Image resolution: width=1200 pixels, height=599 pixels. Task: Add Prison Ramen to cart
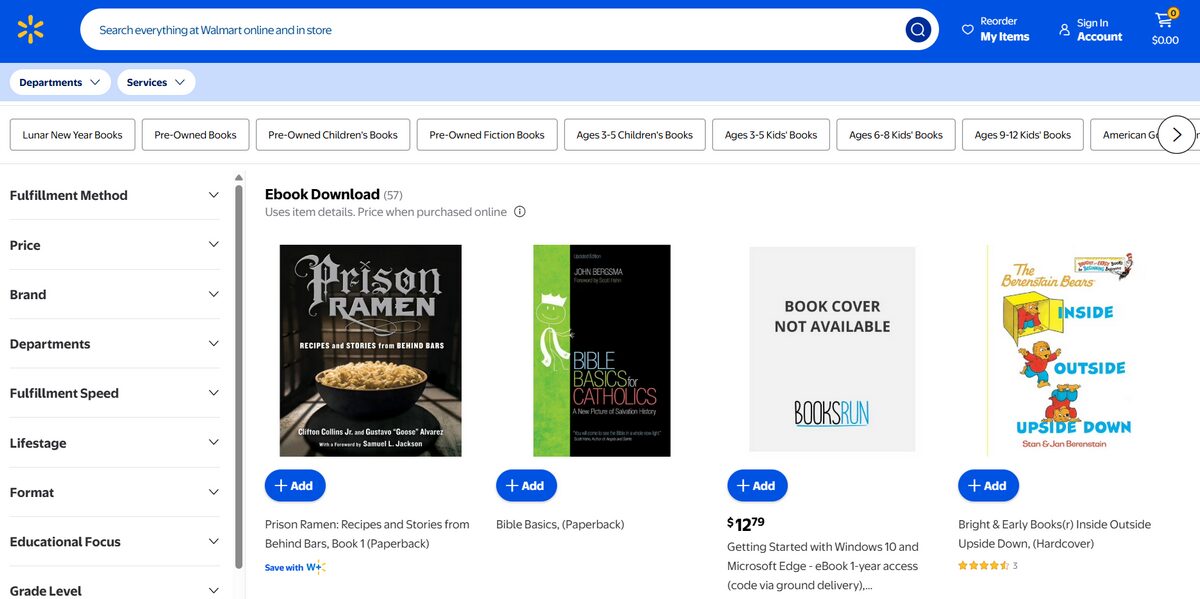pyautogui.click(x=295, y=485)
